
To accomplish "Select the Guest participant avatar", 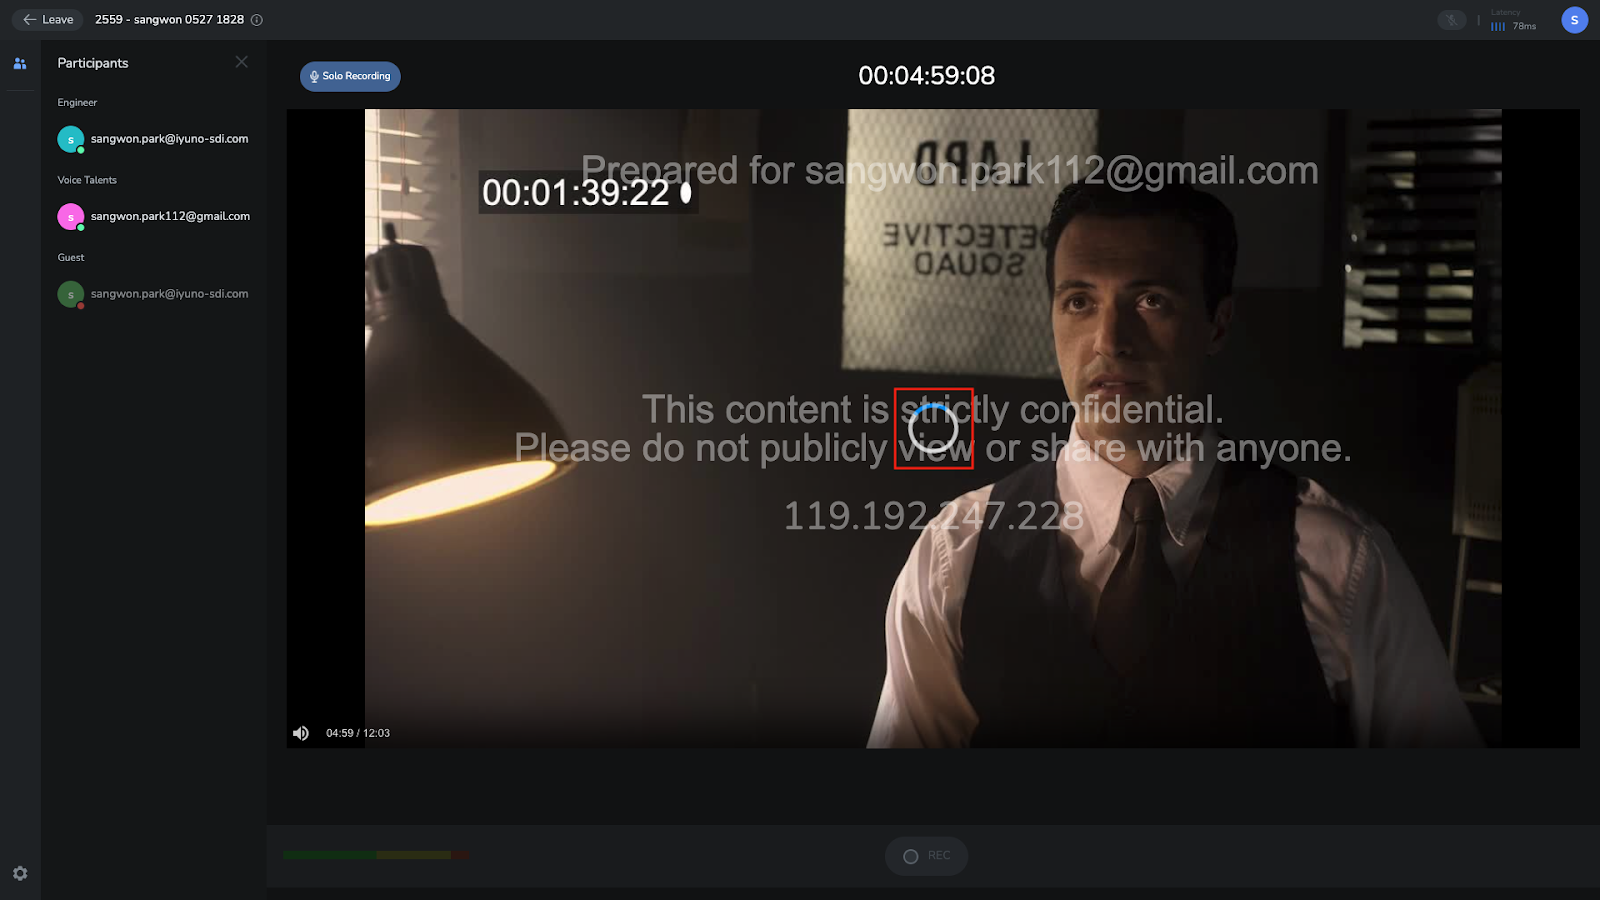I will (x=71, y=294).
